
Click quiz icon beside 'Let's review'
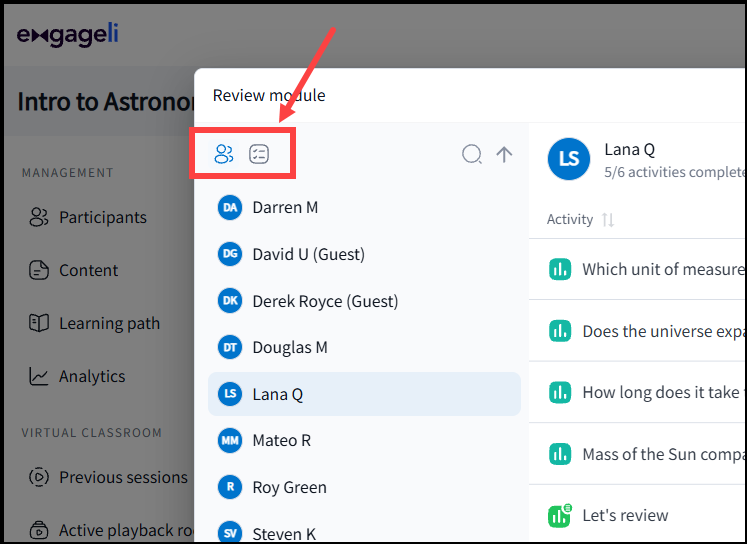(560, 515)
